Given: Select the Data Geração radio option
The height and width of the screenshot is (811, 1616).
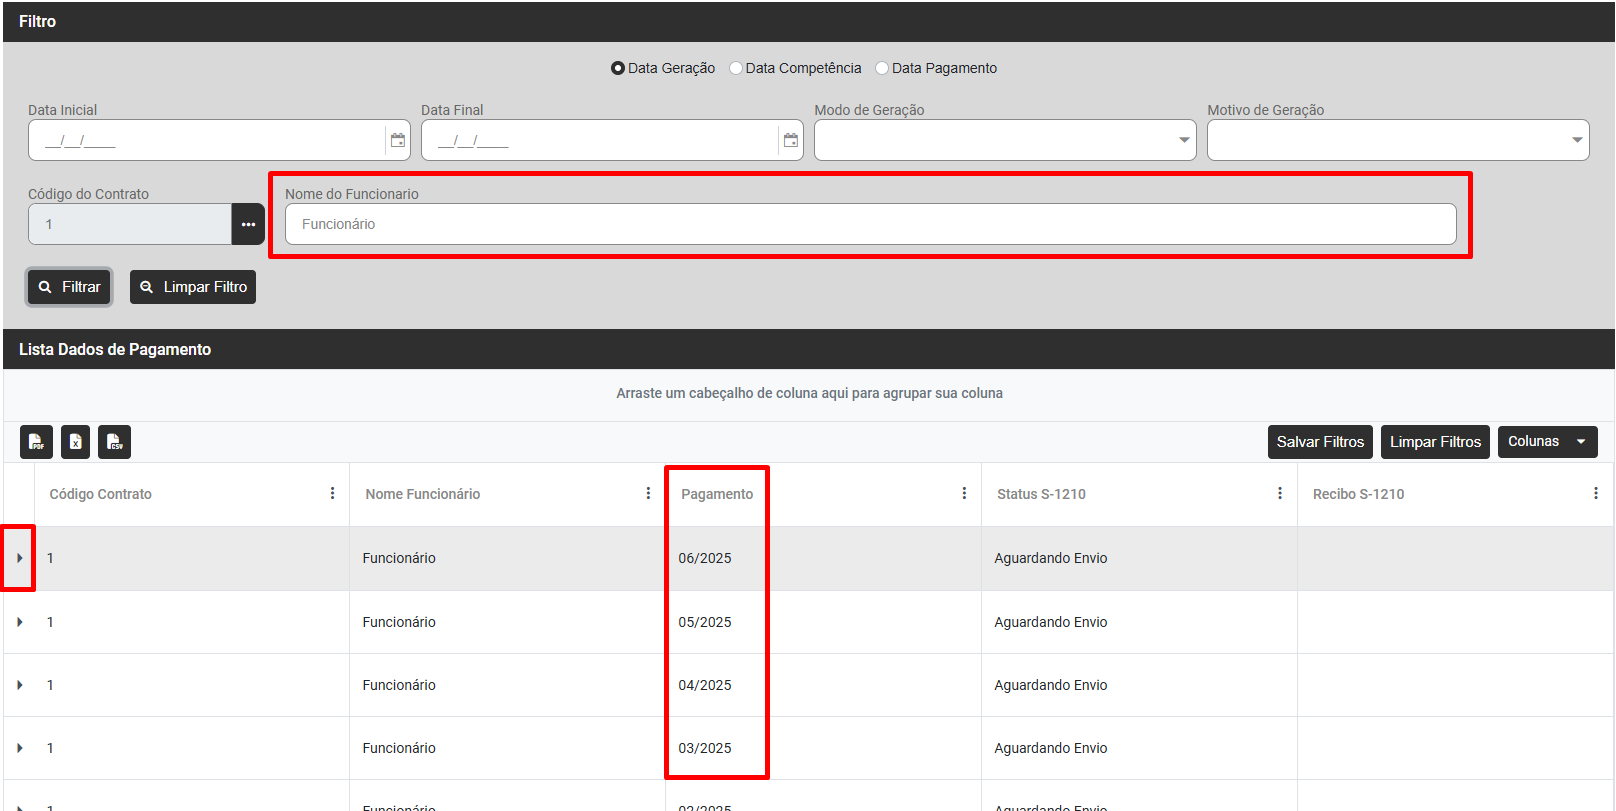Looking at the screenshot, I should (618, 68).
